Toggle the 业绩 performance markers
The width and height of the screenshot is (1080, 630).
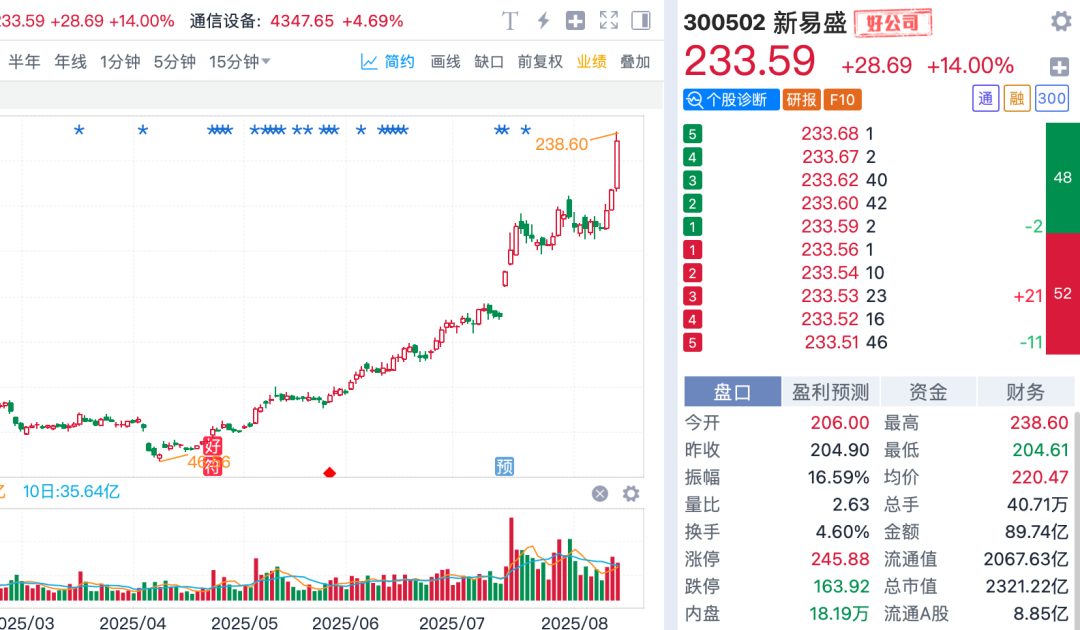[x=592, y=61]
